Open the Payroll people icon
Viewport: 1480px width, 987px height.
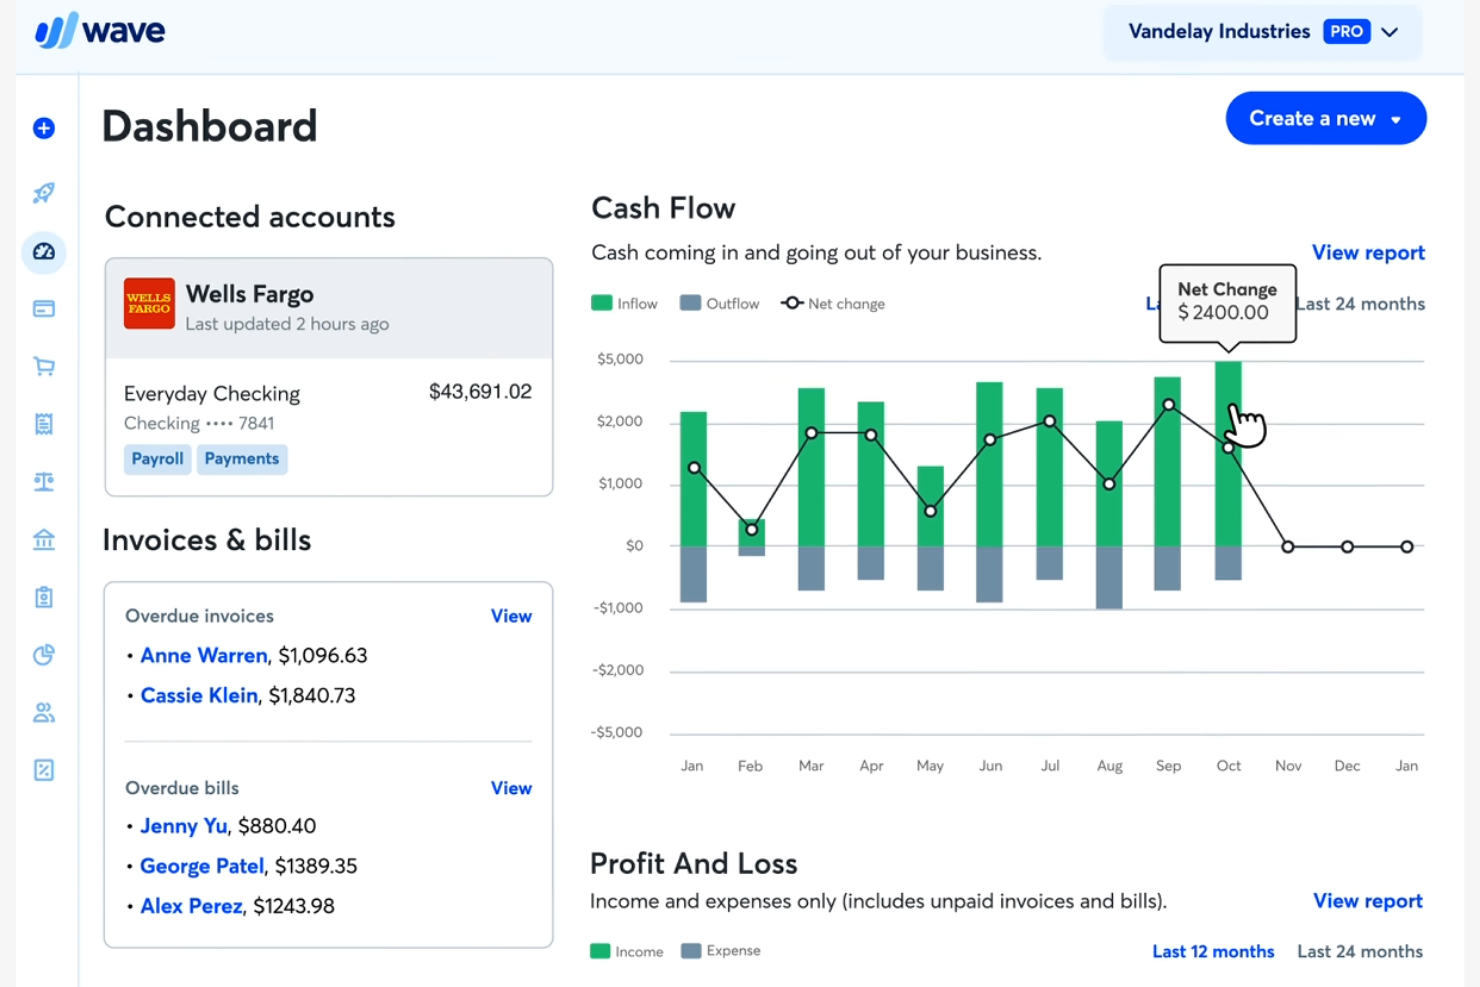click(x=43, y=712)
